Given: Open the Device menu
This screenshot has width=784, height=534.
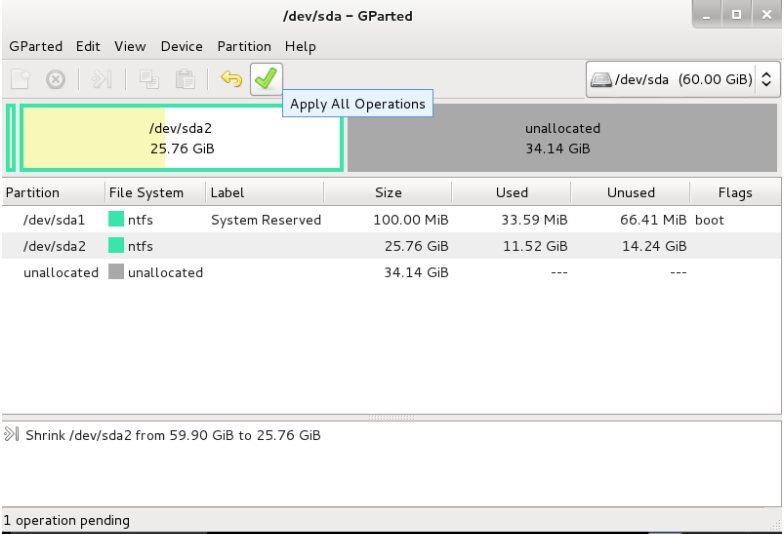Looking at the screenshot, I should (182, 46).
